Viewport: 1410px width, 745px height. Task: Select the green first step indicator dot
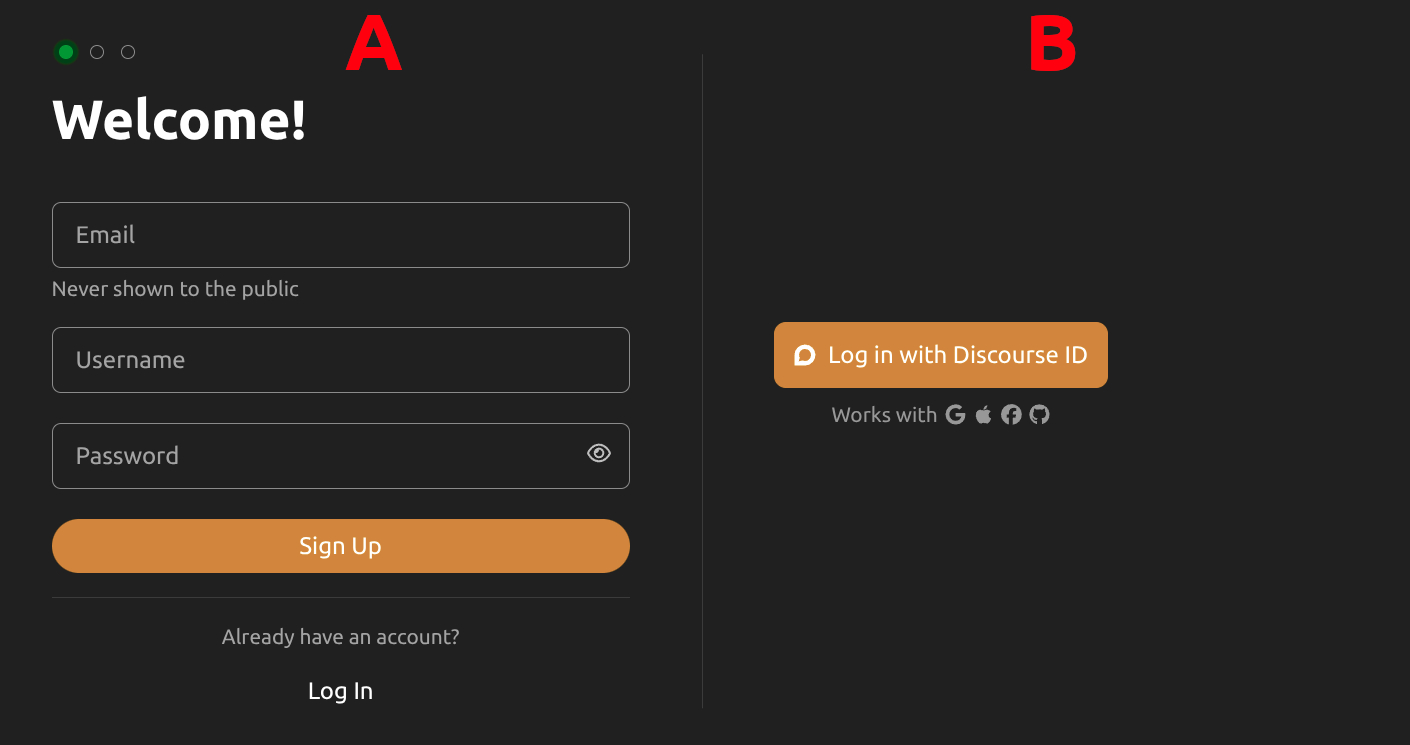[x=66, y=52]
